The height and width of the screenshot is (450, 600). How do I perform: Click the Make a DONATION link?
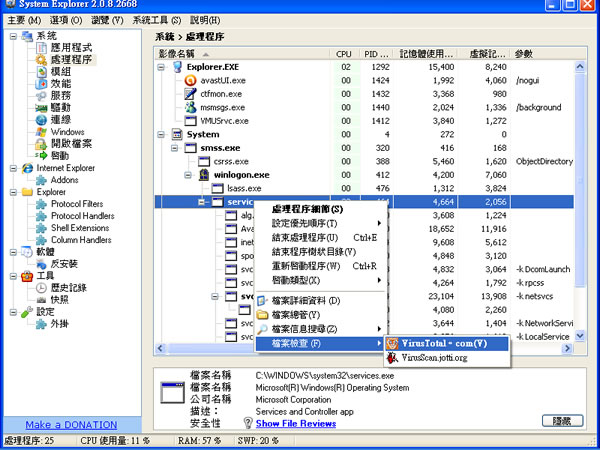71,425
